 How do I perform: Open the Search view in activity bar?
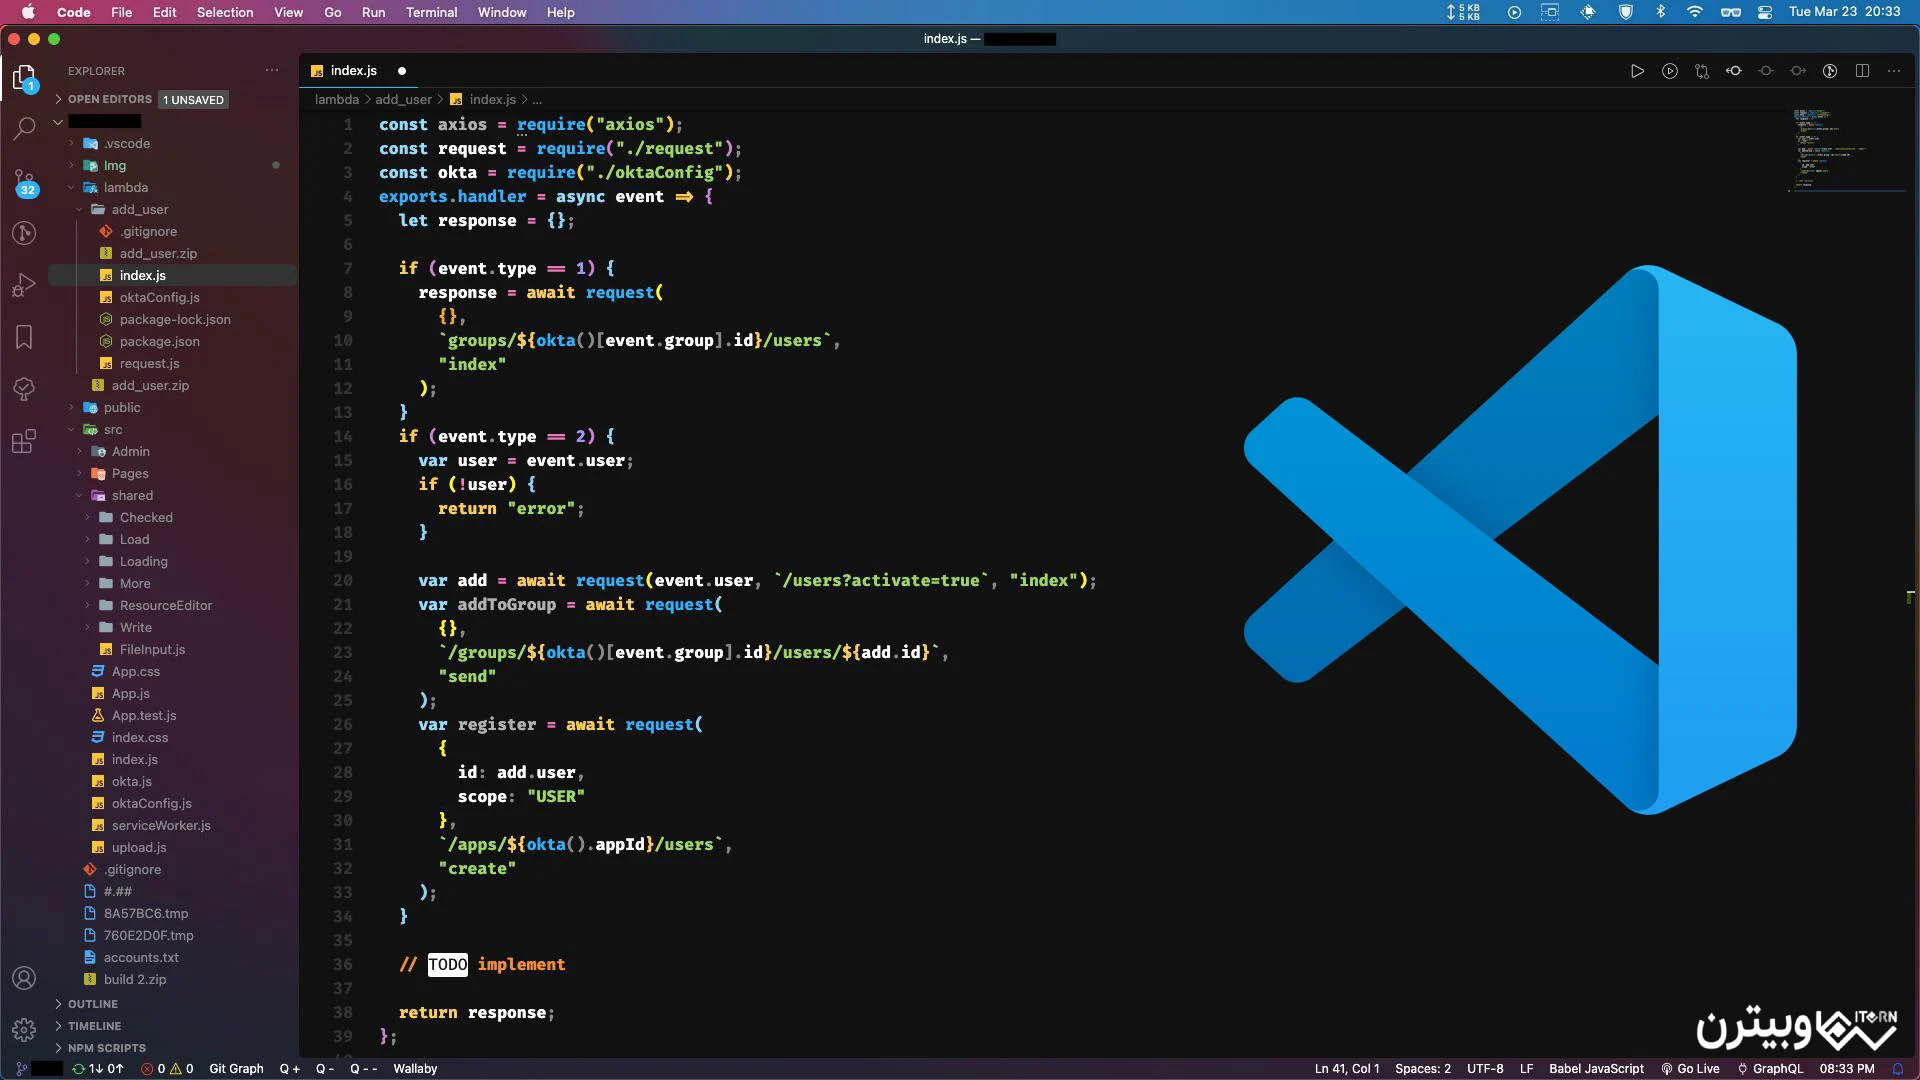click(24, 128)
